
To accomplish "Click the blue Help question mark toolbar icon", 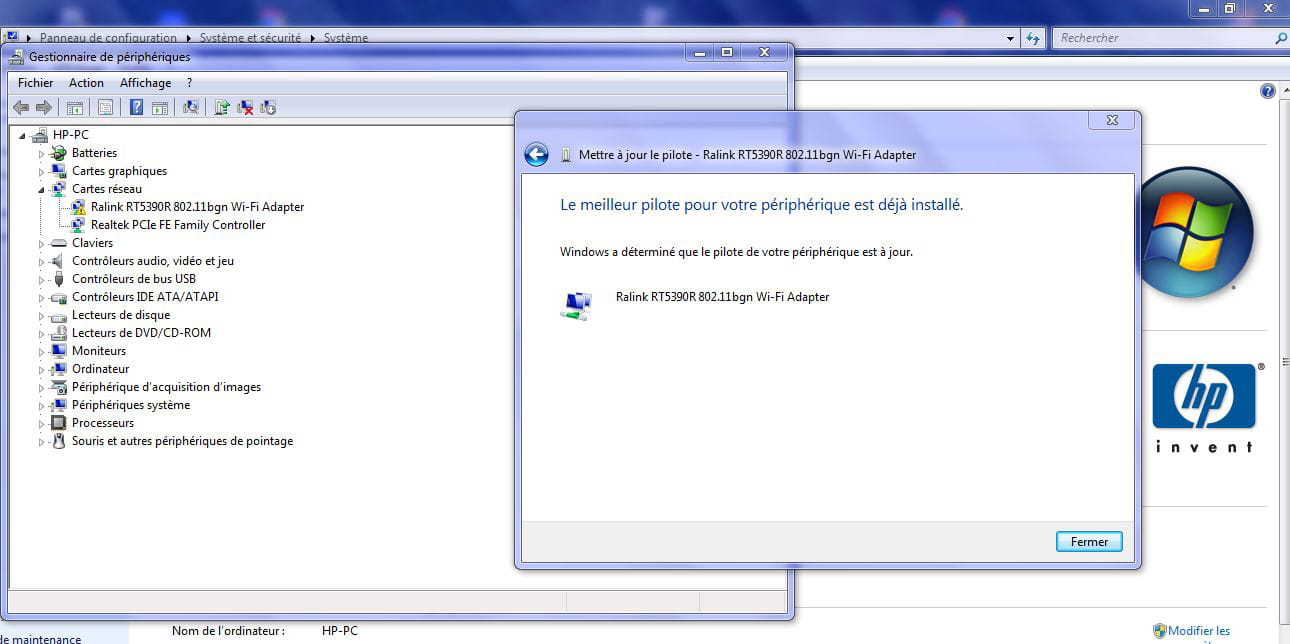I will pyautogui.click(x=136, y=107).
